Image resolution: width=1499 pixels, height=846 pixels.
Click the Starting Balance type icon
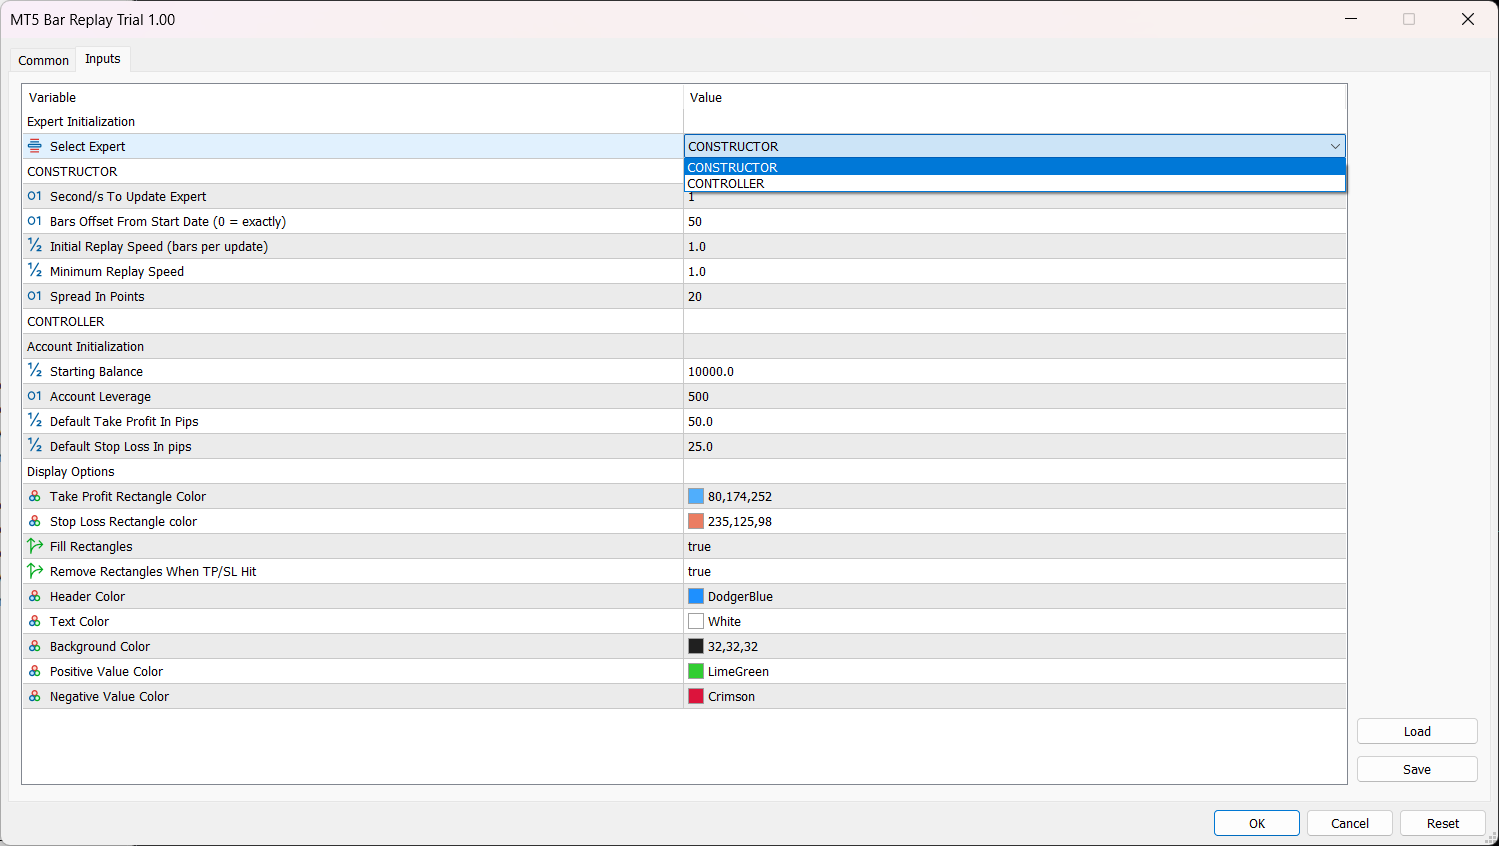click(x=35, y=371)
